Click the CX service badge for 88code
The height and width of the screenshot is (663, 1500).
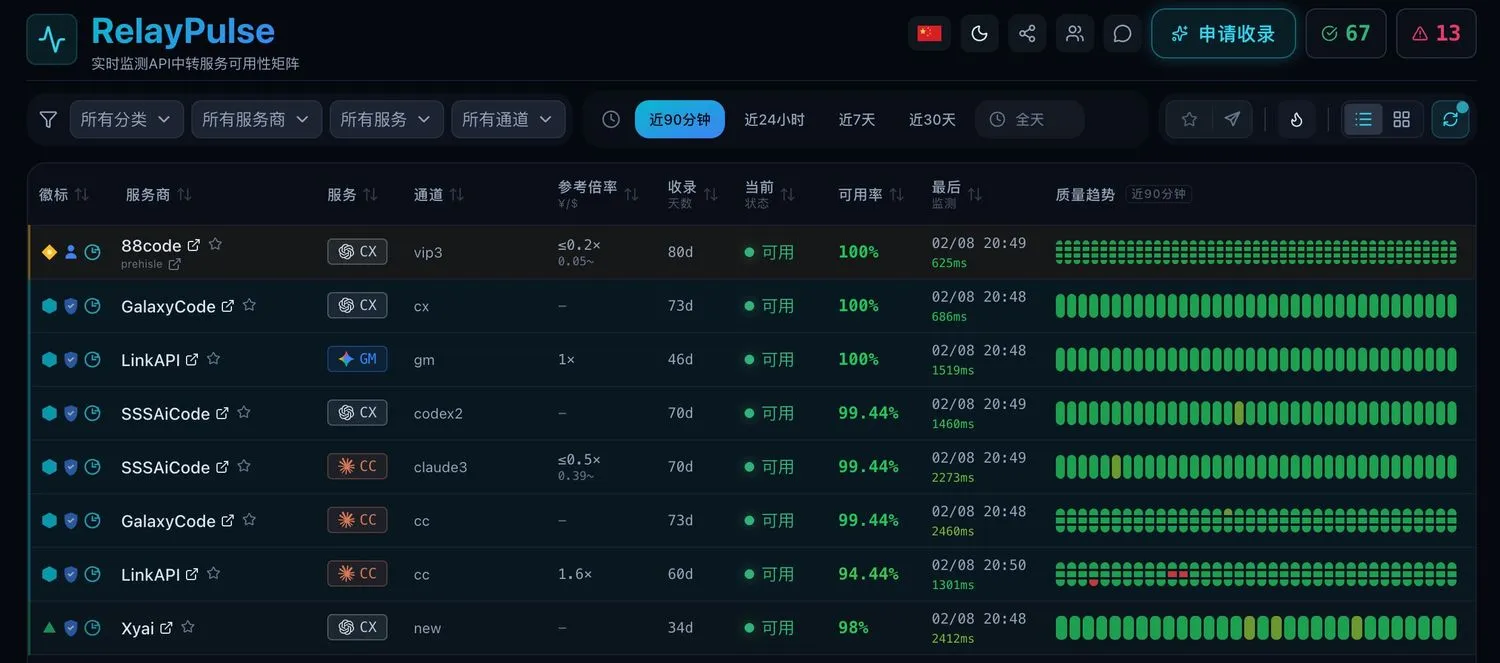(x=357, y=251)
